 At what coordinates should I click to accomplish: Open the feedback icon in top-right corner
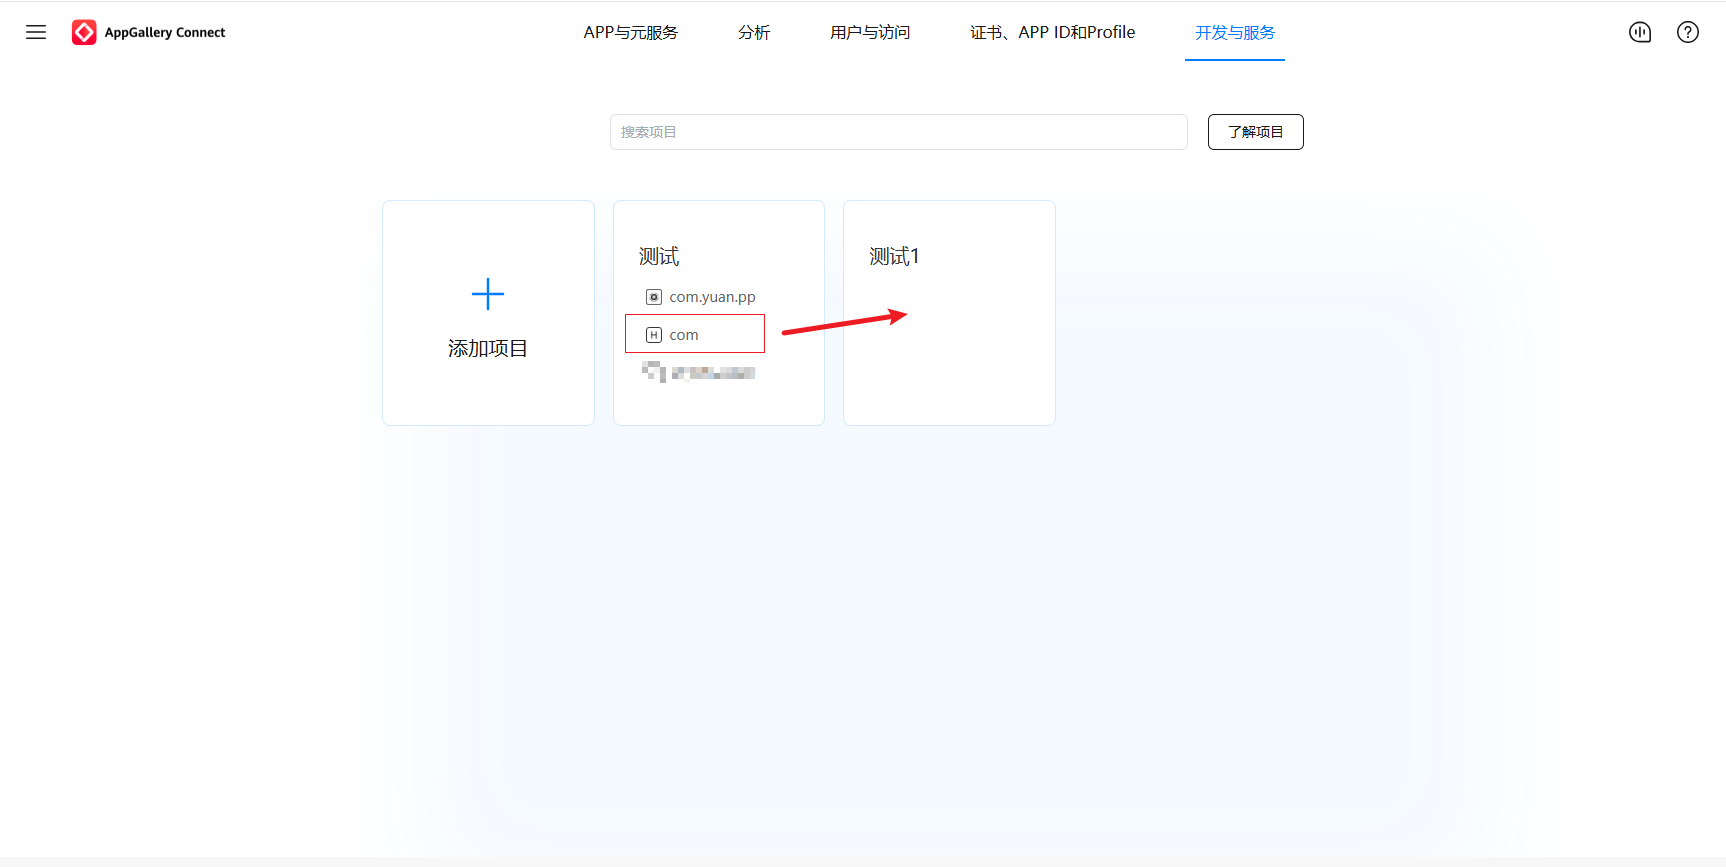tap(1640, 32)
